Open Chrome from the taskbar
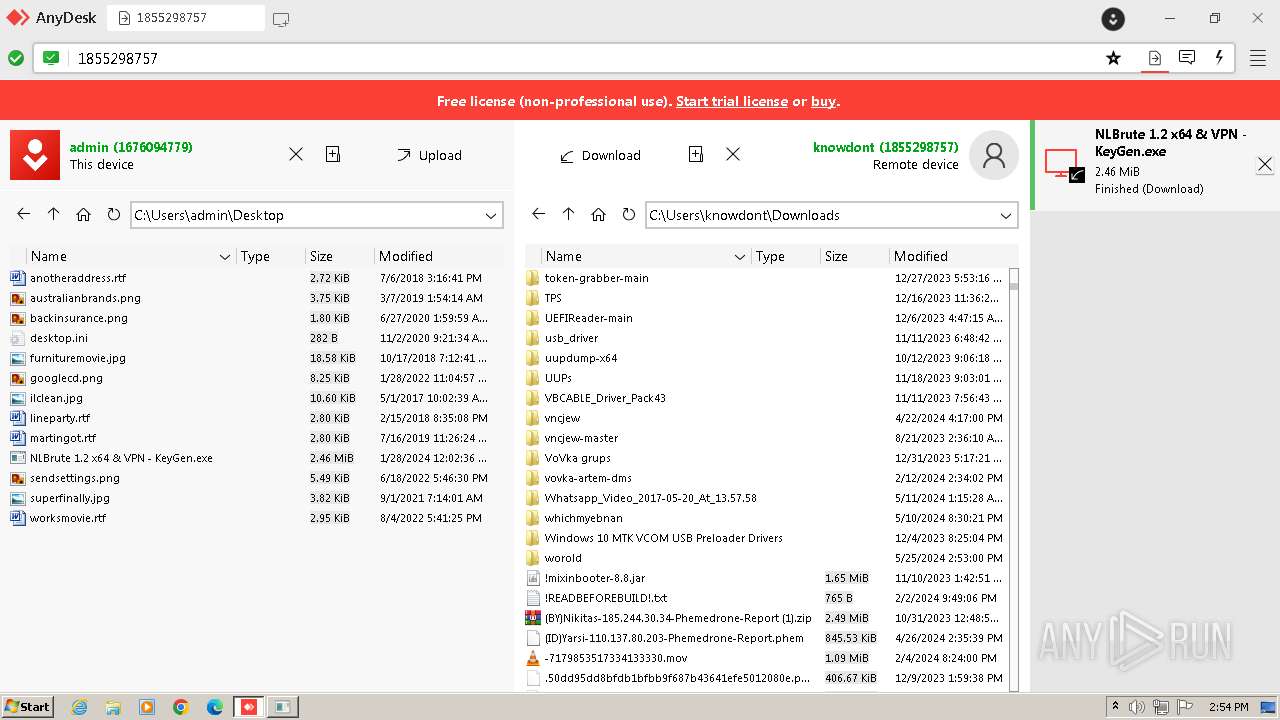This screenshot has width=1280, height=720. click(x=181, y=707)
